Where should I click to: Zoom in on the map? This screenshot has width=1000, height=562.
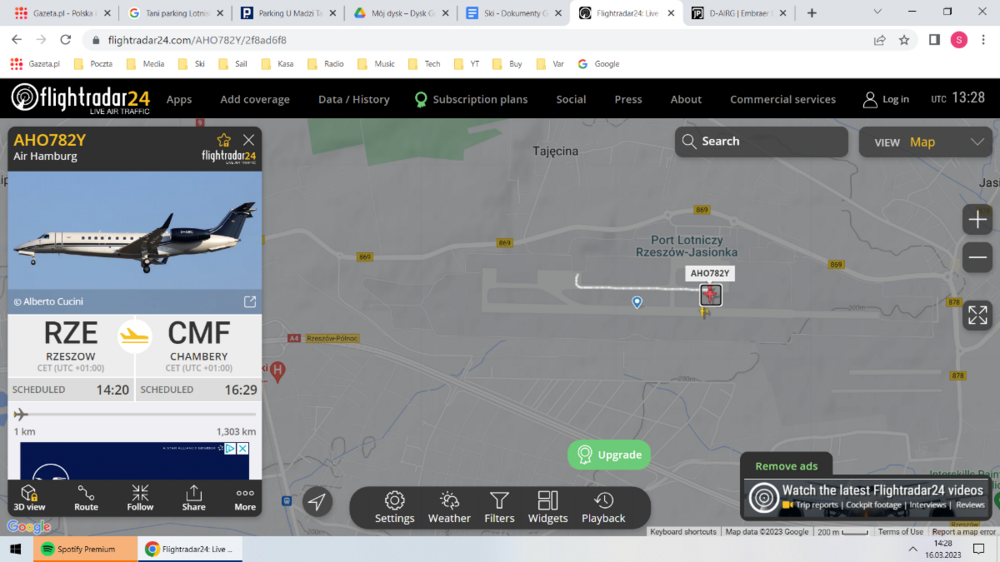tap(977, 220)
